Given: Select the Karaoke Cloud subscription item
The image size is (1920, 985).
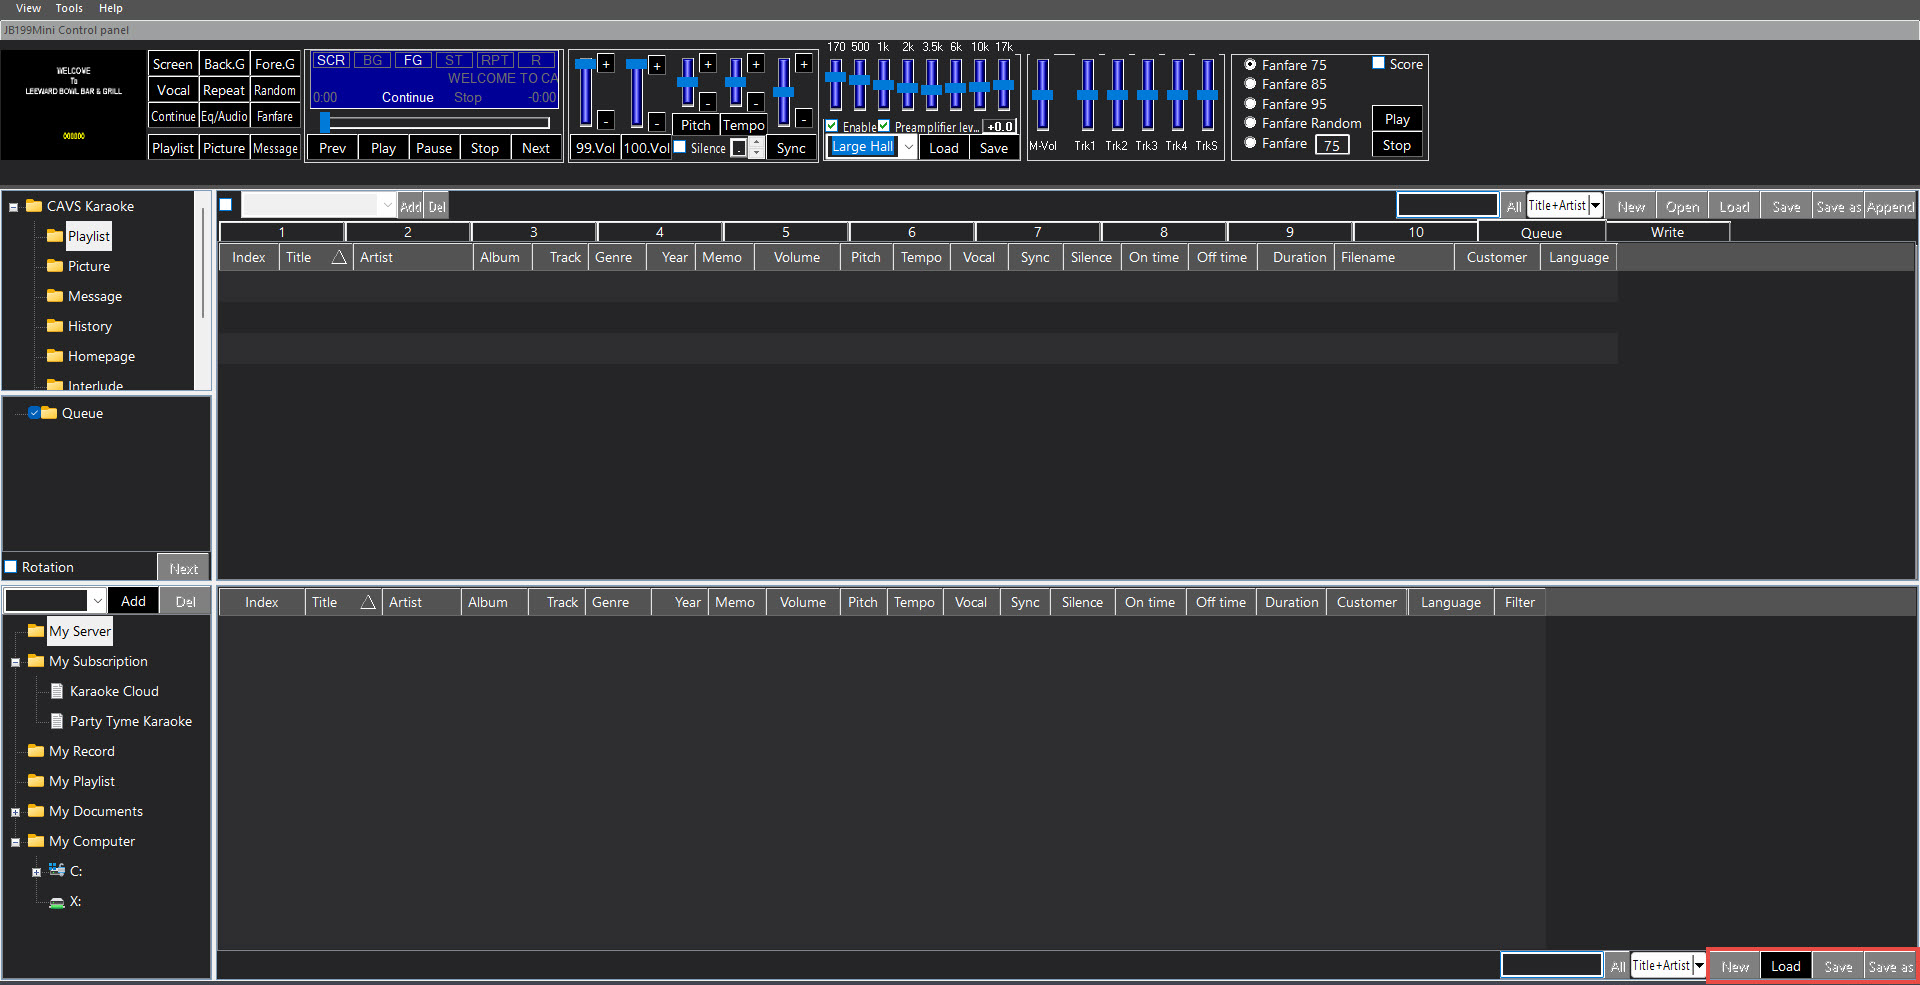Looking at the screenshot, I should pos(113,691).
